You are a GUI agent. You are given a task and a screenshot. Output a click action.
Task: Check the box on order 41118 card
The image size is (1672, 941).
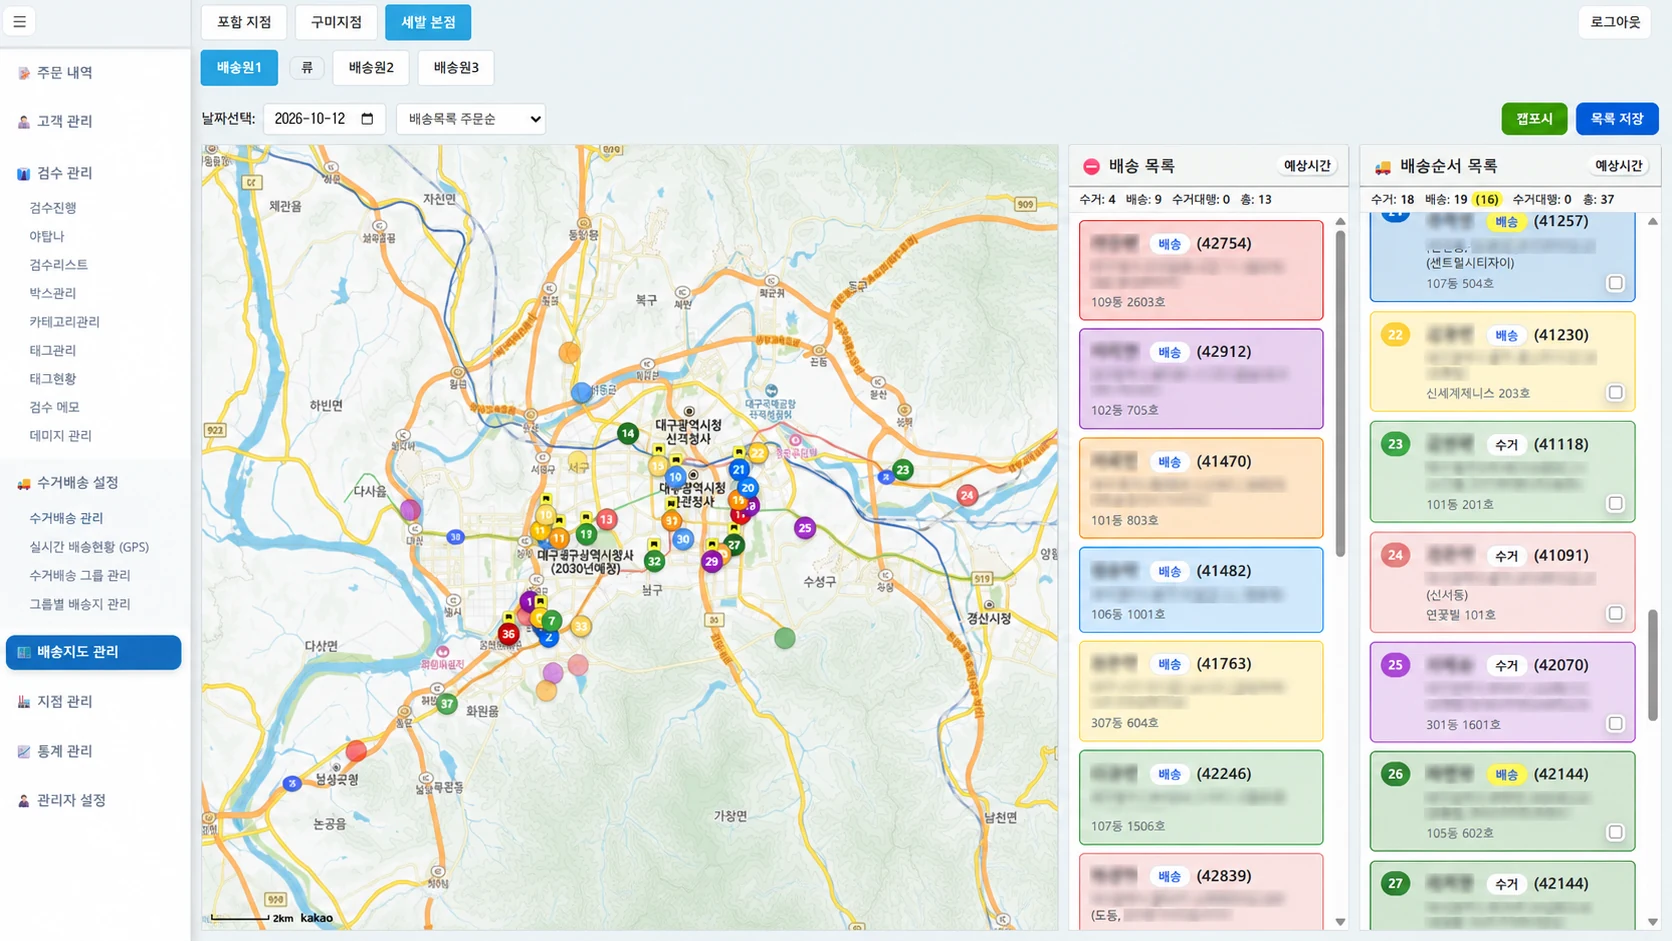pos(1615,503)
